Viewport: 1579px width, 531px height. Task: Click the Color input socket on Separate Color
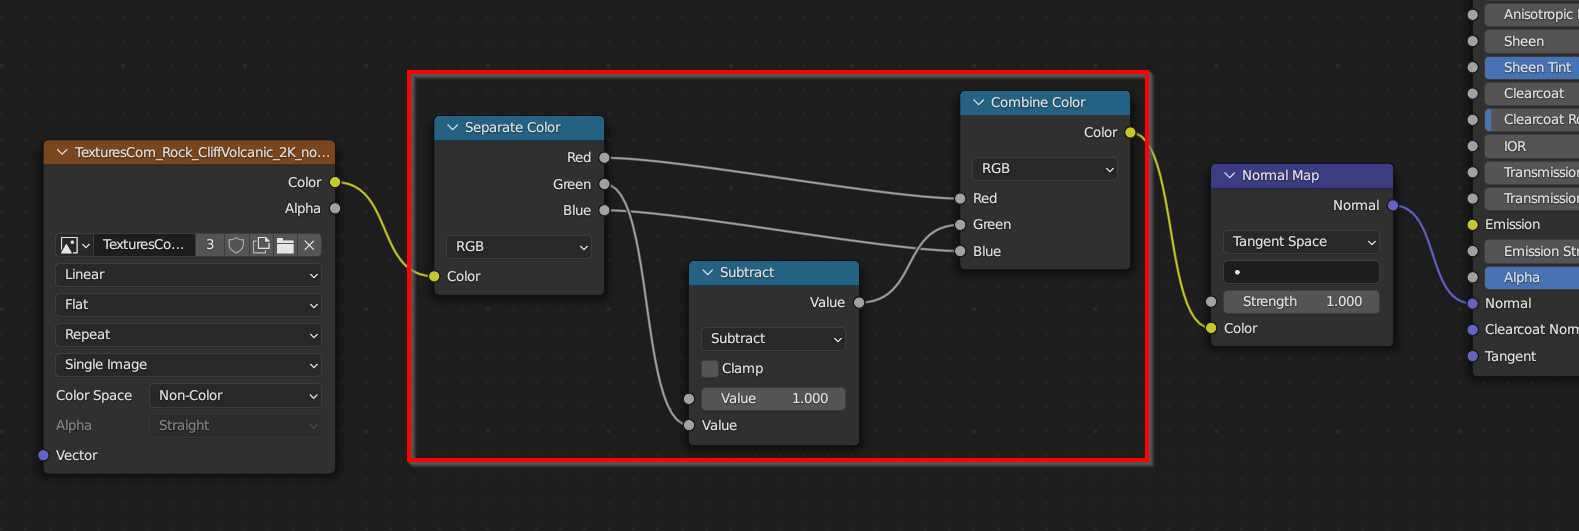tap(434, 276)
